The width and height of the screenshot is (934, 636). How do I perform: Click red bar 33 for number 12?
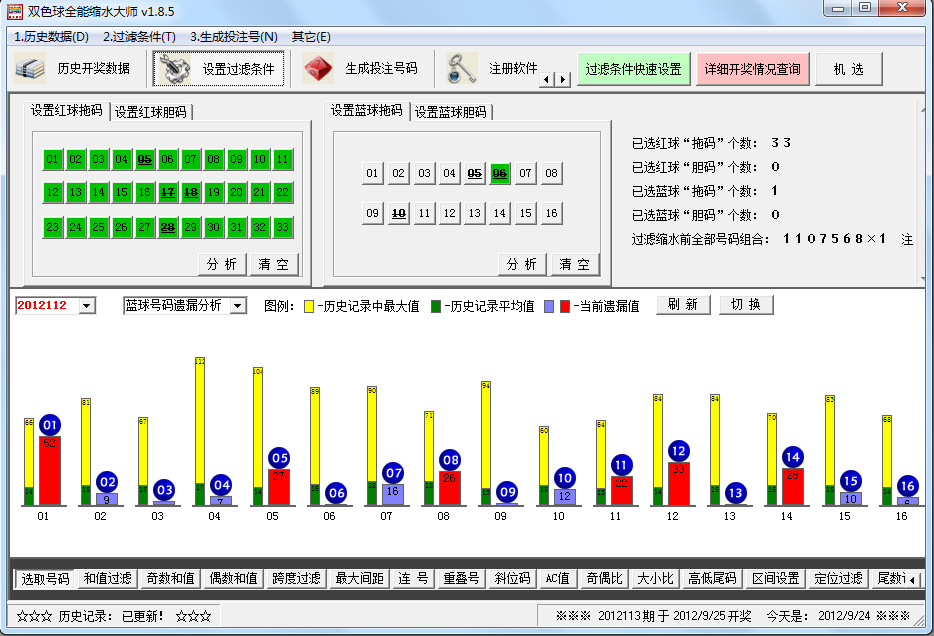point(678,484)
